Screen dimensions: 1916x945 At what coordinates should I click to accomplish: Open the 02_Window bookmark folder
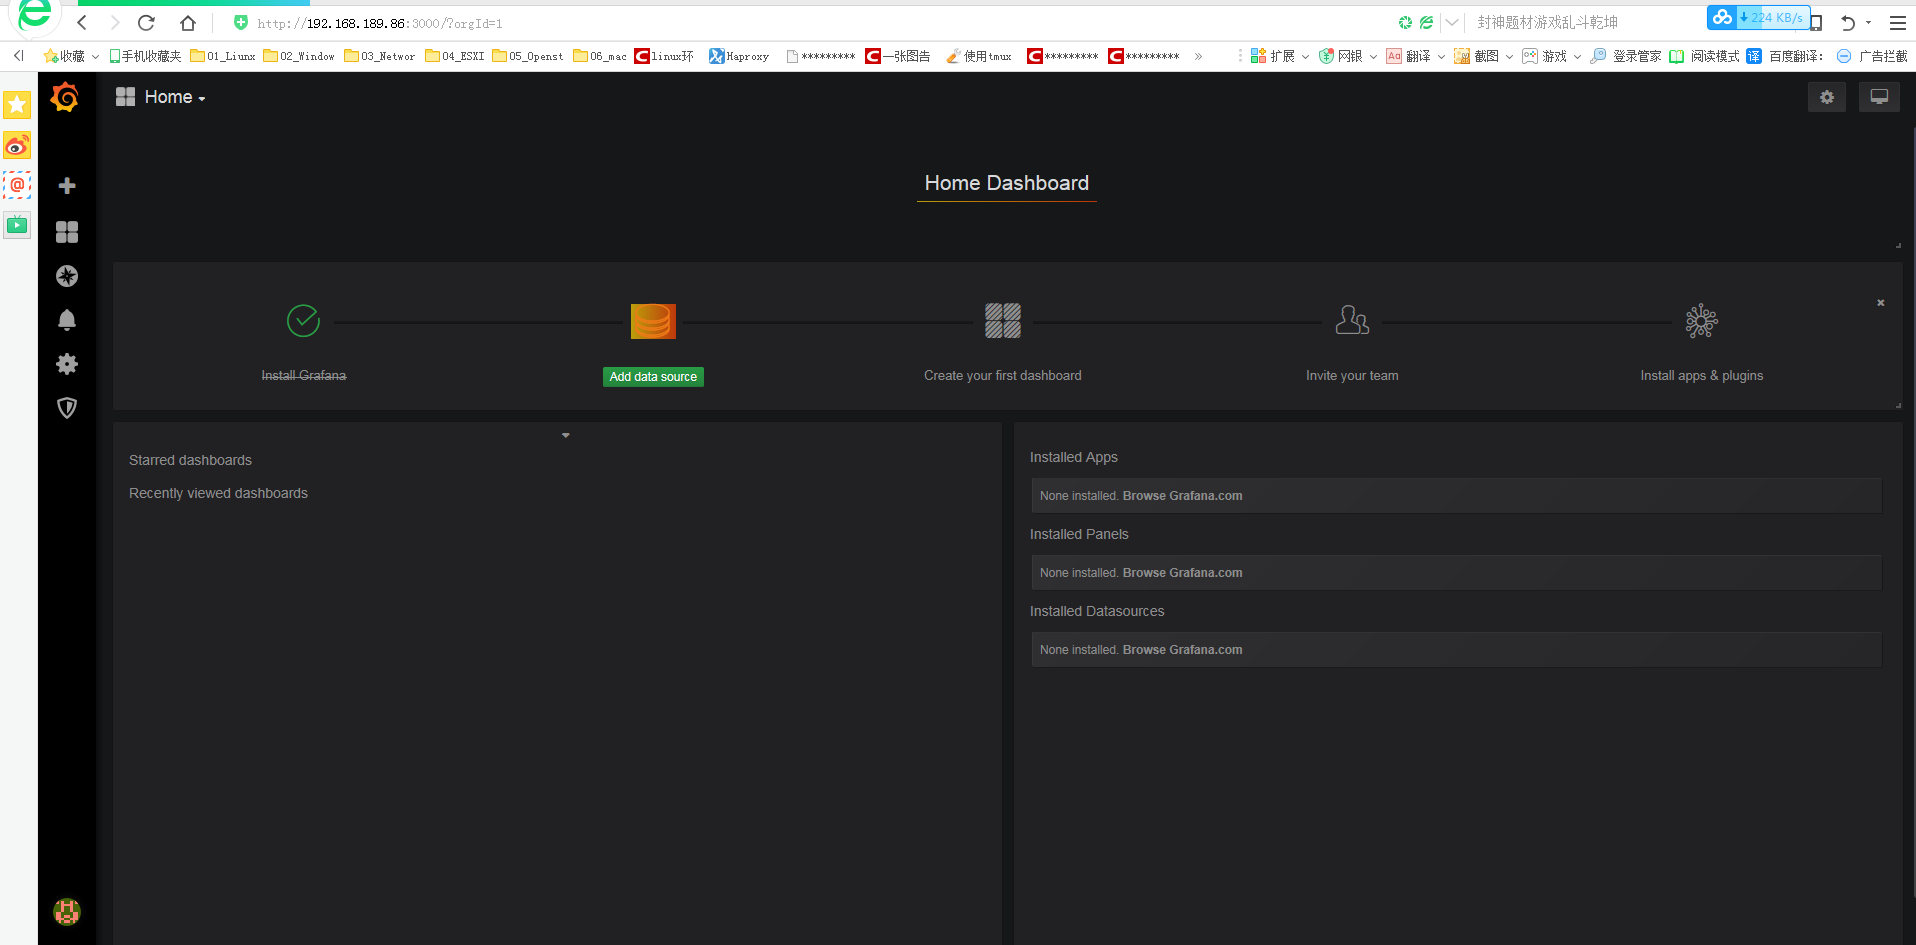299,56
